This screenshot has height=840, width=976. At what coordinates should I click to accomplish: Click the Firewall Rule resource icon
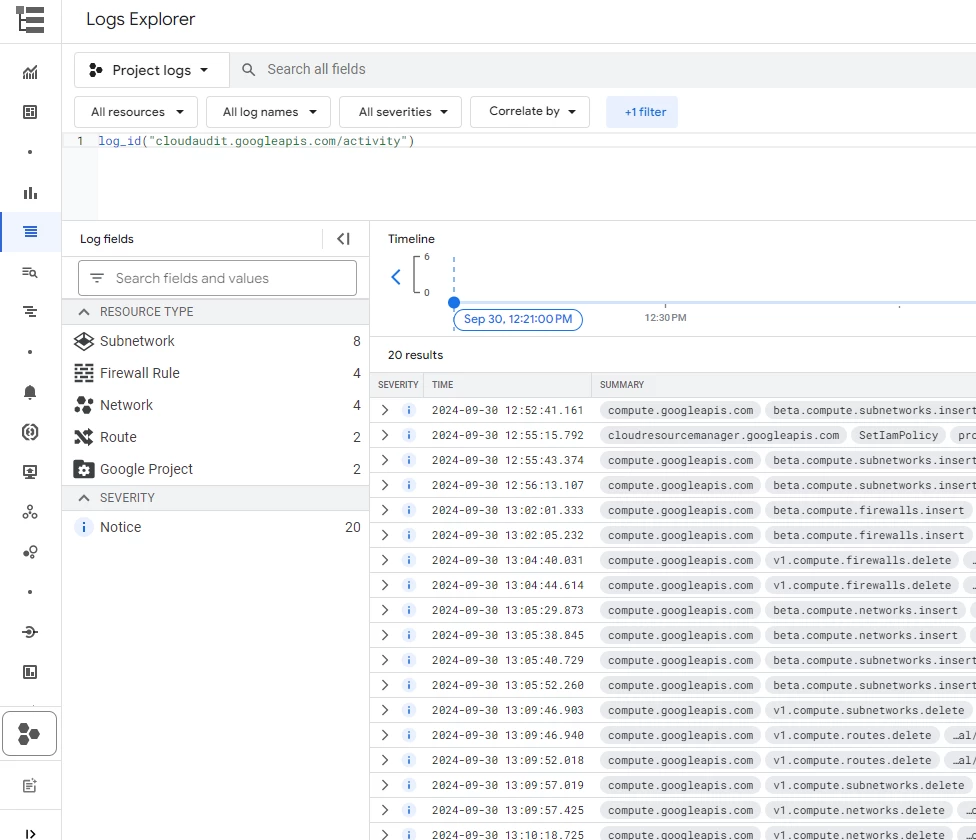(x=84, y=373)
